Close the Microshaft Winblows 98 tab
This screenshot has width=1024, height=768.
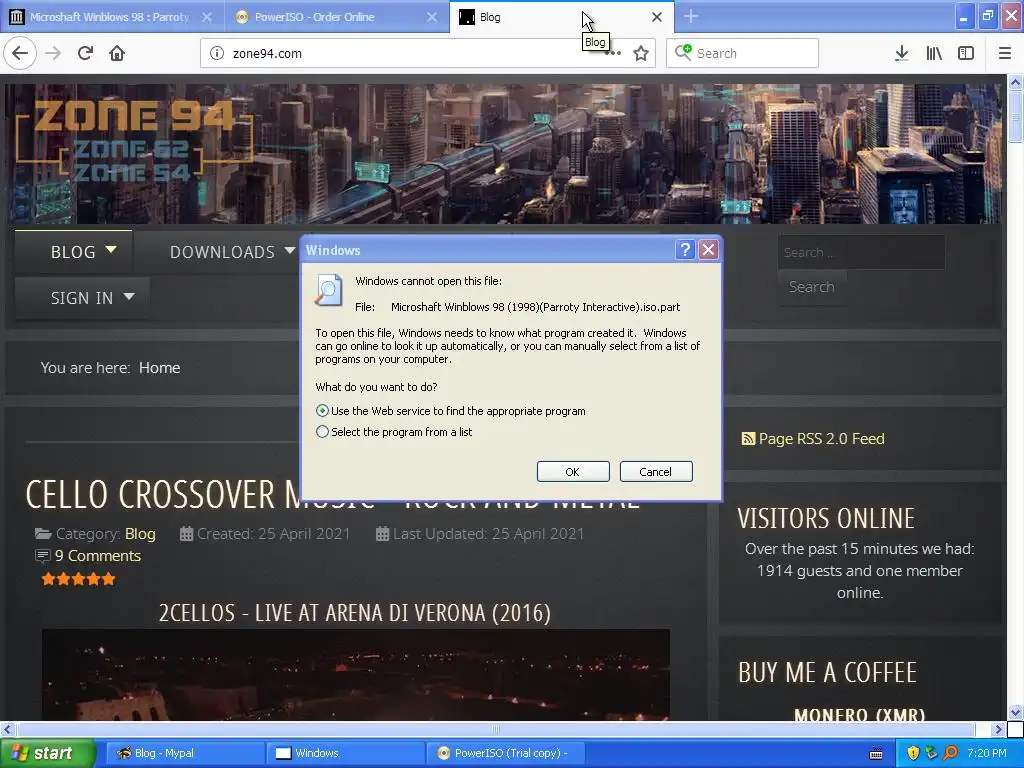tap(207, 17)
